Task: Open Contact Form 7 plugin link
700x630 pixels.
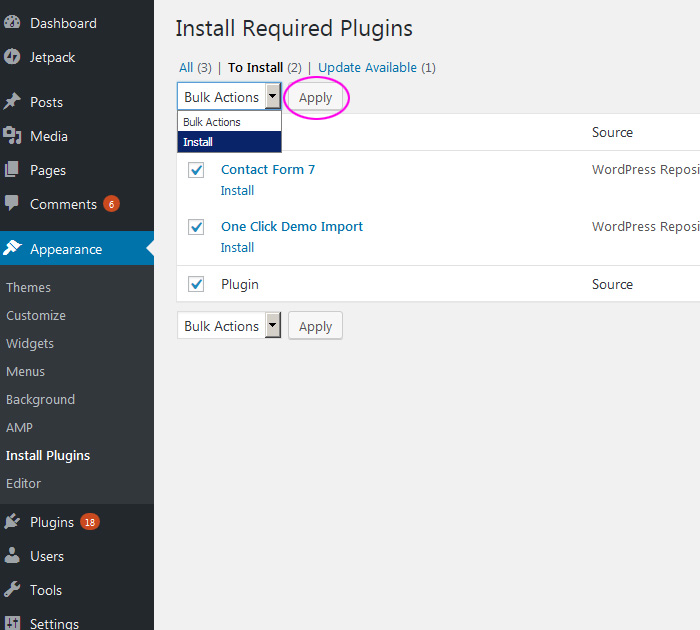Action: coord(268,170)
